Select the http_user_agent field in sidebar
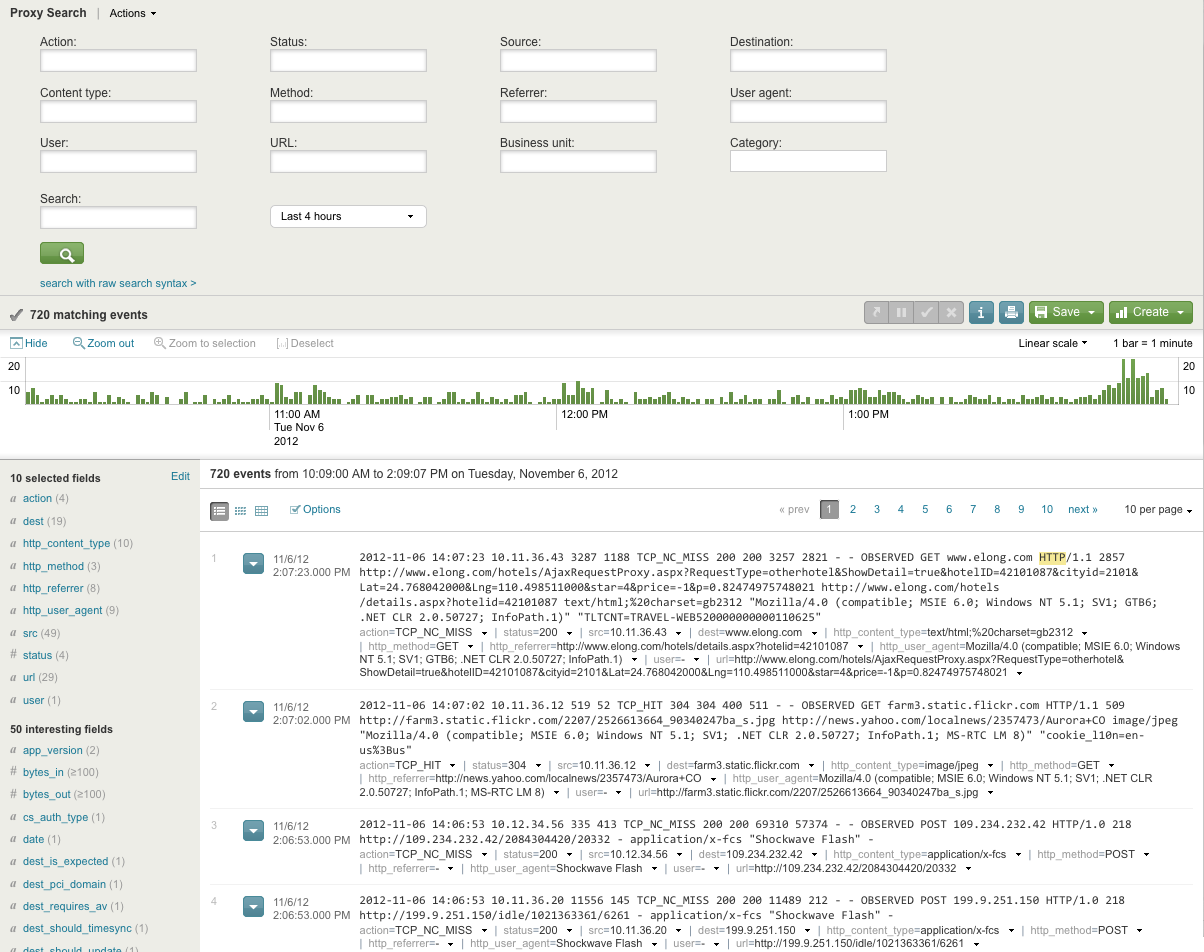 (x=63, y=611)
